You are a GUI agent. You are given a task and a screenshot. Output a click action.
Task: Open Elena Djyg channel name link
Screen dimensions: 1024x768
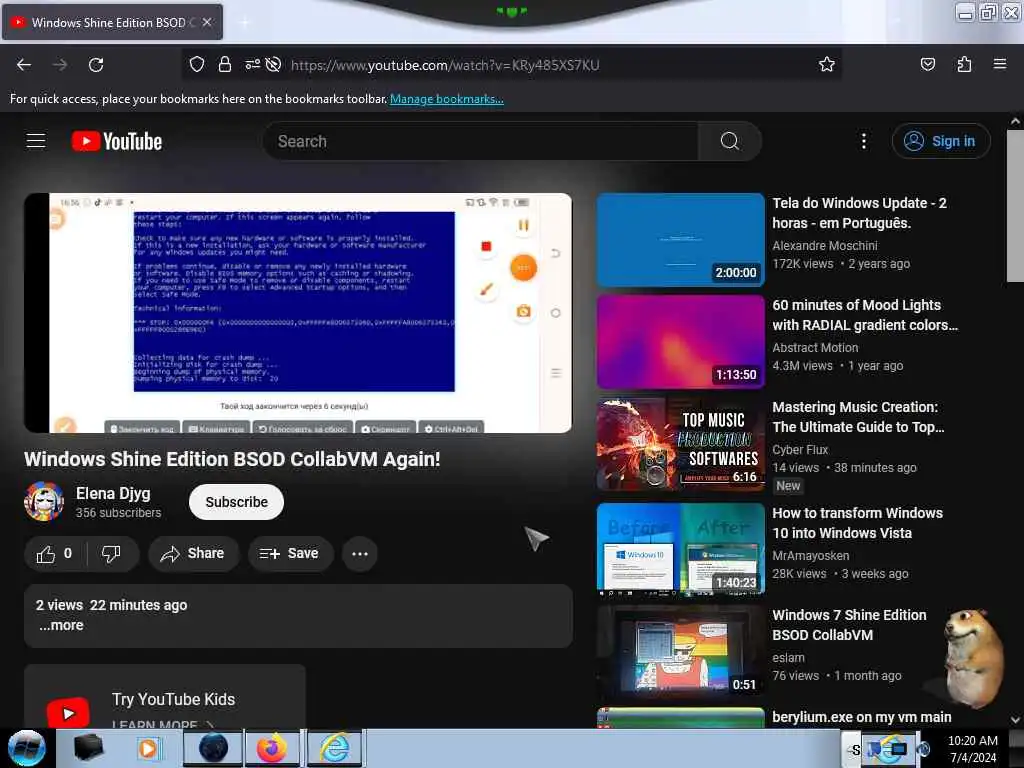tap(113, 493)
